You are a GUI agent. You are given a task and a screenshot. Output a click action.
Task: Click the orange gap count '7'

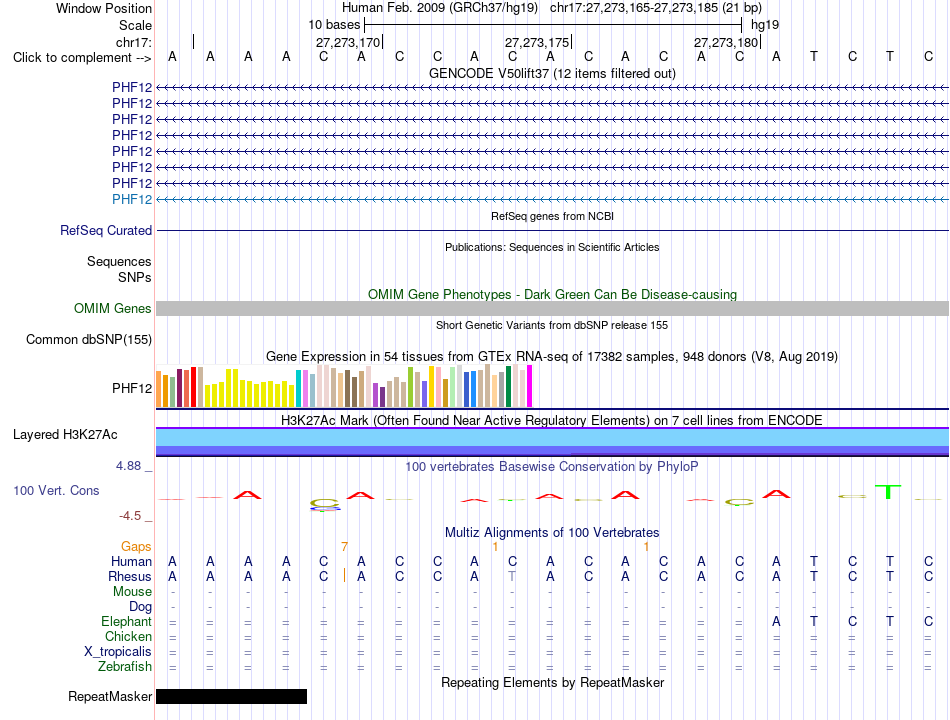coord(344,547)
